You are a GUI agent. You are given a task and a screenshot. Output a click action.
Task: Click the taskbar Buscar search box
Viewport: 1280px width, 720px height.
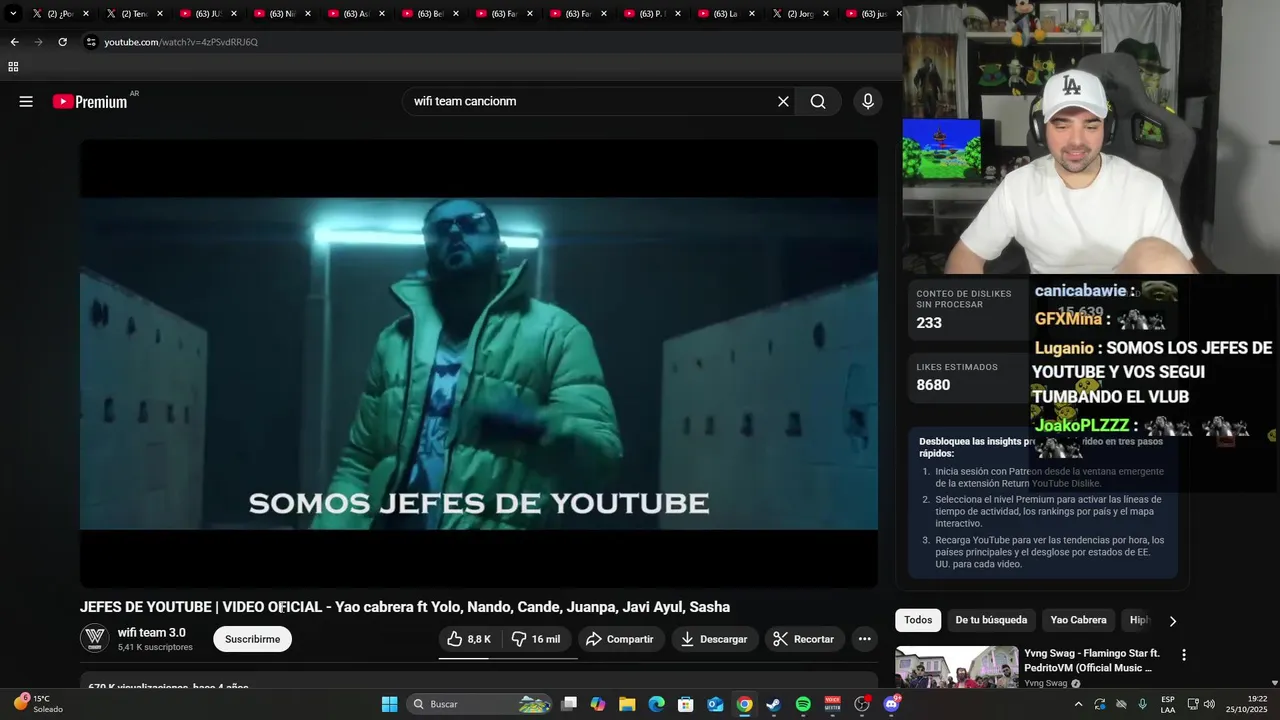pyautogui.click(x=480, y=704)
